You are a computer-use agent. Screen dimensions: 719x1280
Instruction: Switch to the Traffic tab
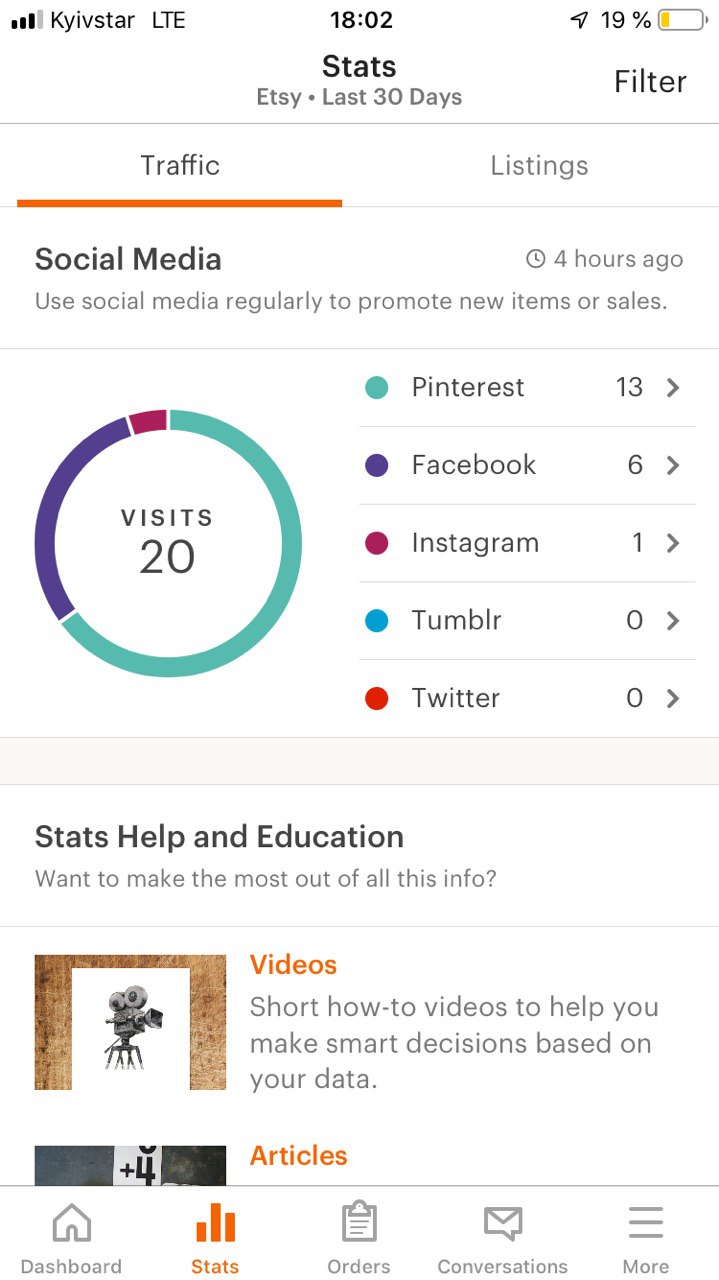click(x=180, y=166)
